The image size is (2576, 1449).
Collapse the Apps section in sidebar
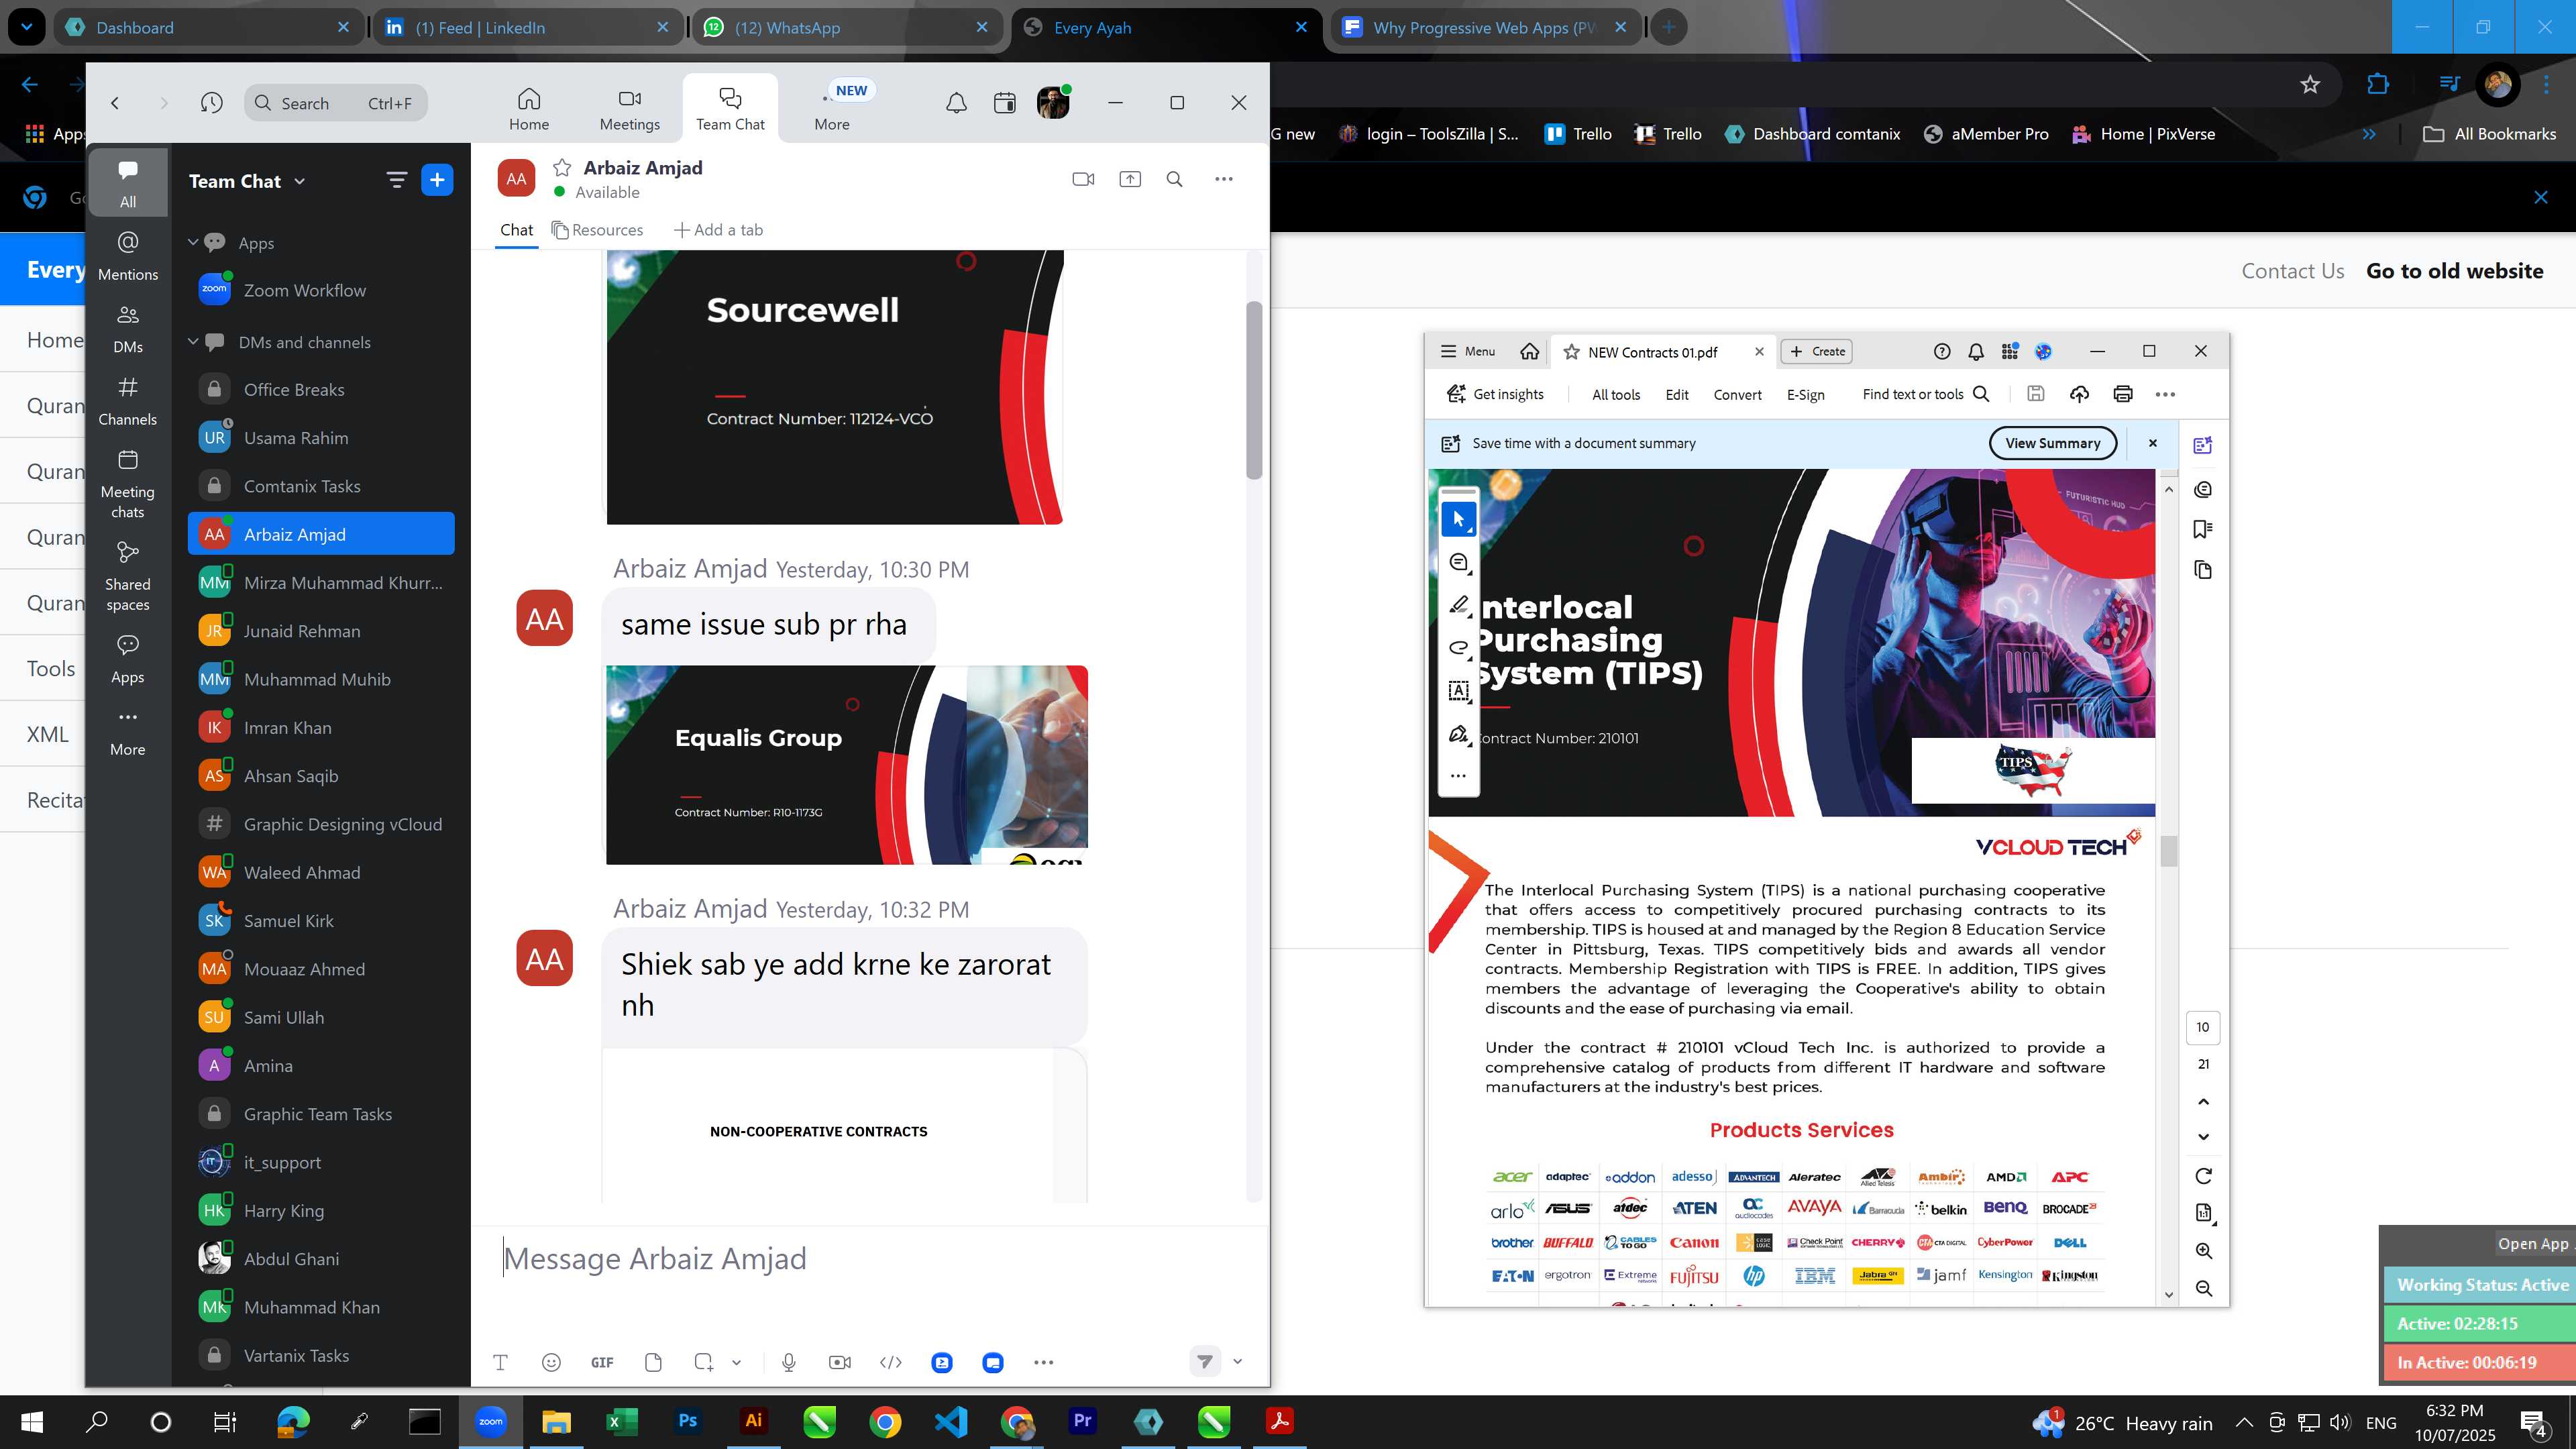(193, 242)
